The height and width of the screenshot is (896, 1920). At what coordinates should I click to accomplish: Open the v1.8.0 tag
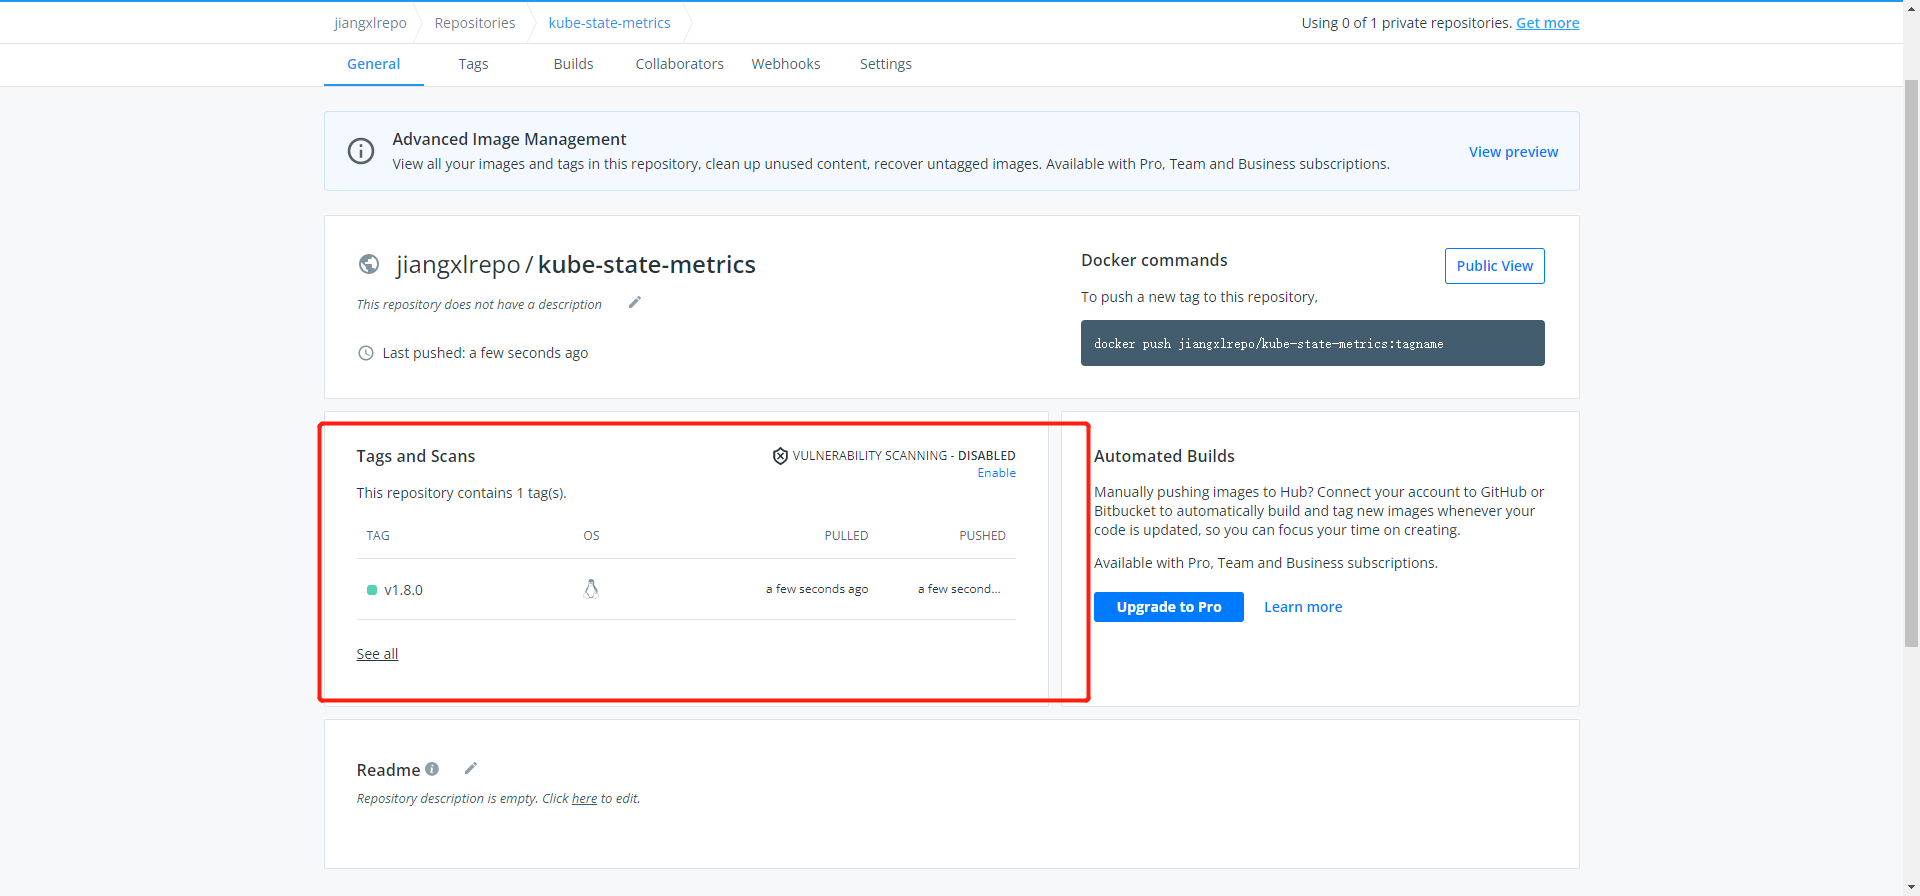pos(403,590)
